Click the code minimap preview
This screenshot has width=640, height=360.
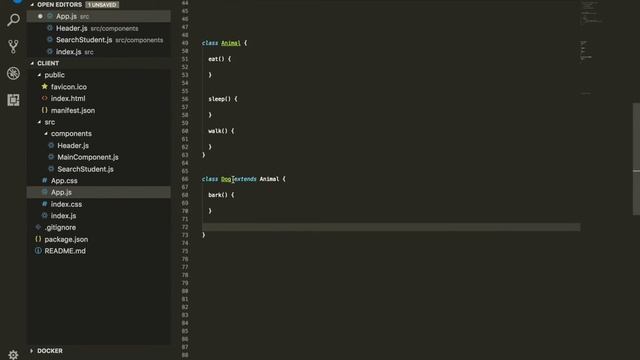[591, 49]
